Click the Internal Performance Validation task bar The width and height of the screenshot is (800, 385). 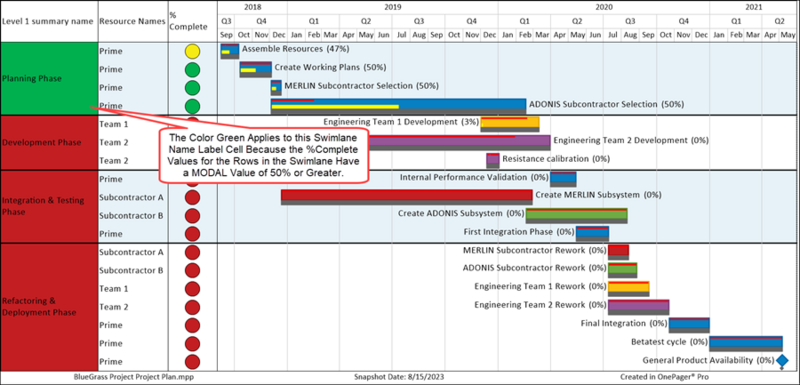563,179
